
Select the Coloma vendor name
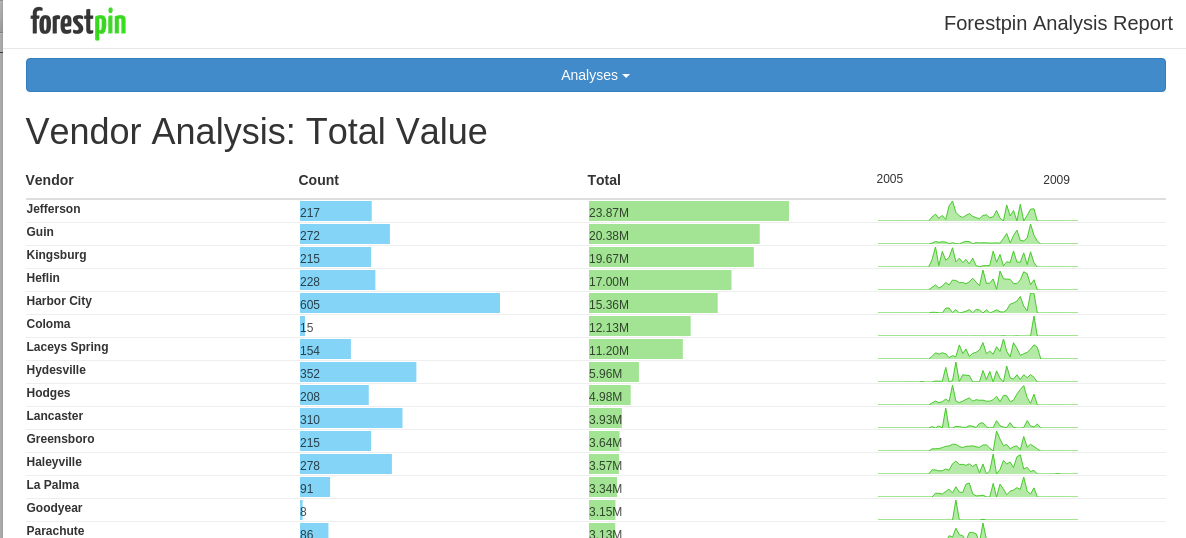[48, 324]
